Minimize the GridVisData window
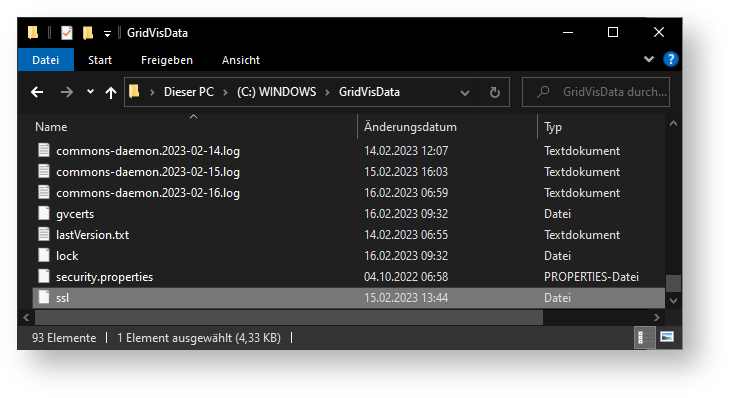 click(x=568, y=32)
